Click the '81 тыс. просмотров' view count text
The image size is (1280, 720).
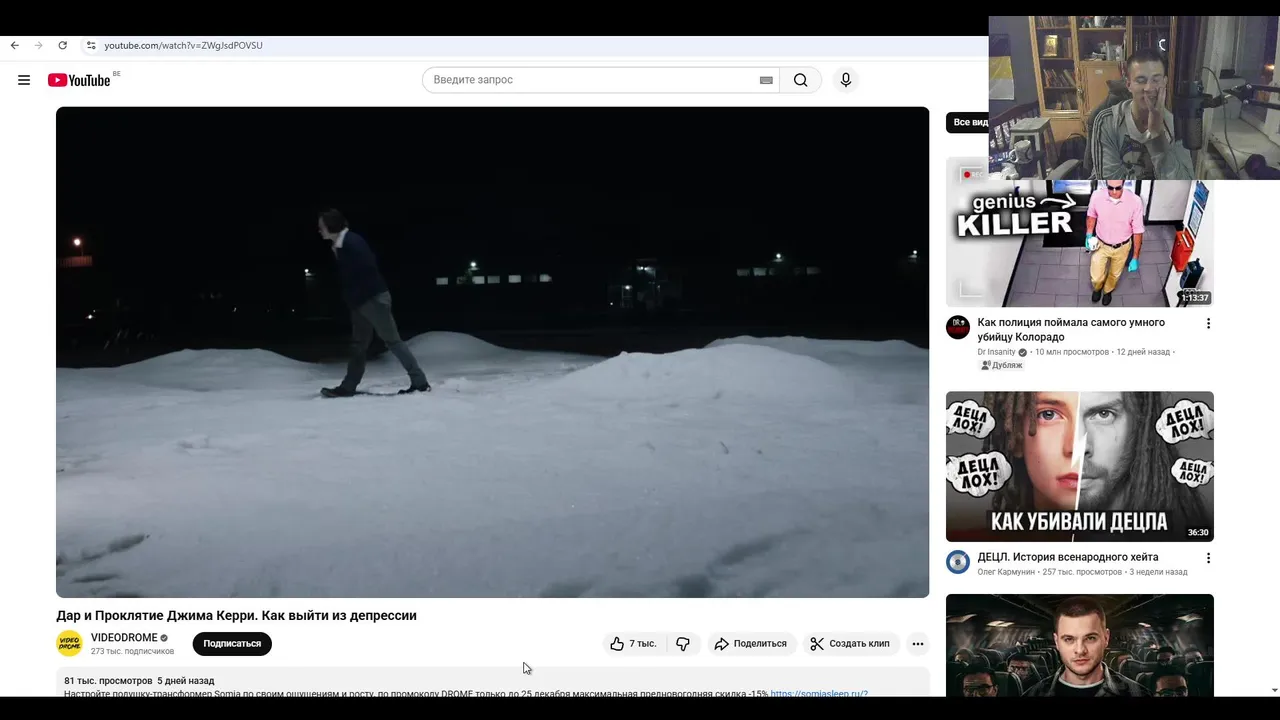pyautogui.click(x=108, y=681)
